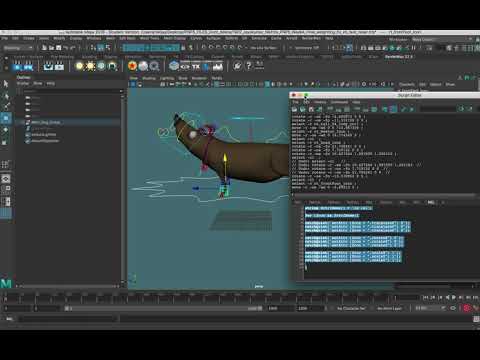Switch to the RenderMan 22.x shelf tab

tap(399, 57)
